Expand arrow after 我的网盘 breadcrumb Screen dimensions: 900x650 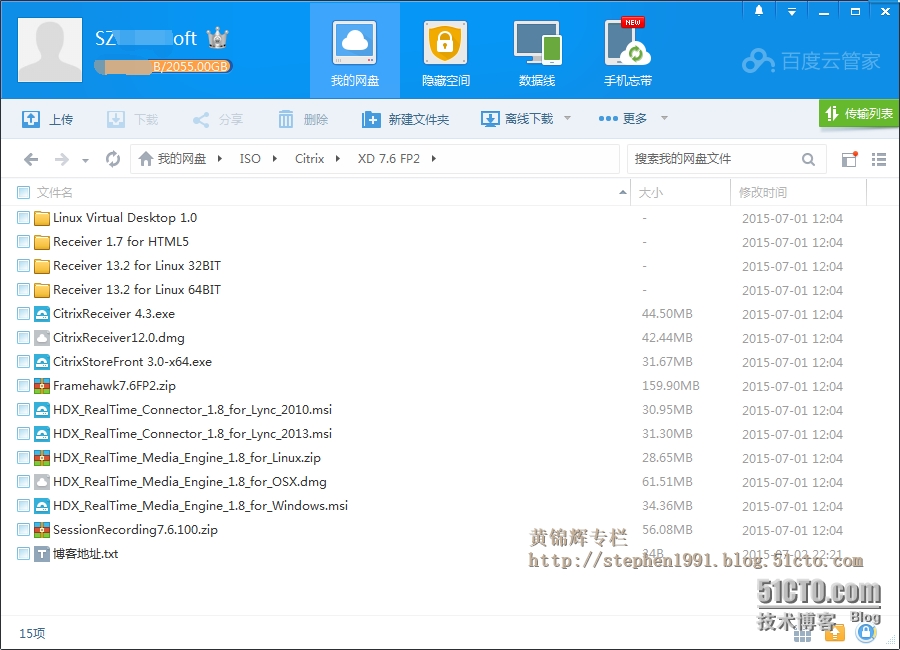click(x=220, y=158)
